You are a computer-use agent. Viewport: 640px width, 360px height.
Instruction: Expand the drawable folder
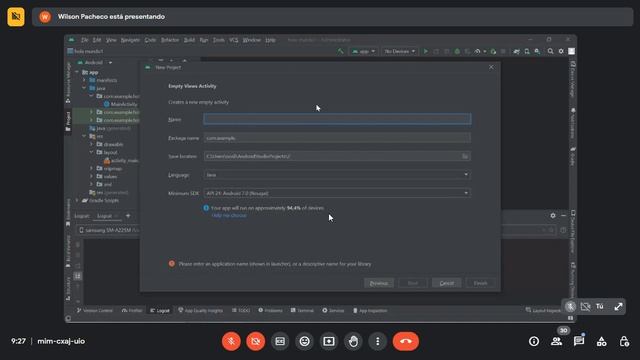pyautogui.click(x=92, y=144)
